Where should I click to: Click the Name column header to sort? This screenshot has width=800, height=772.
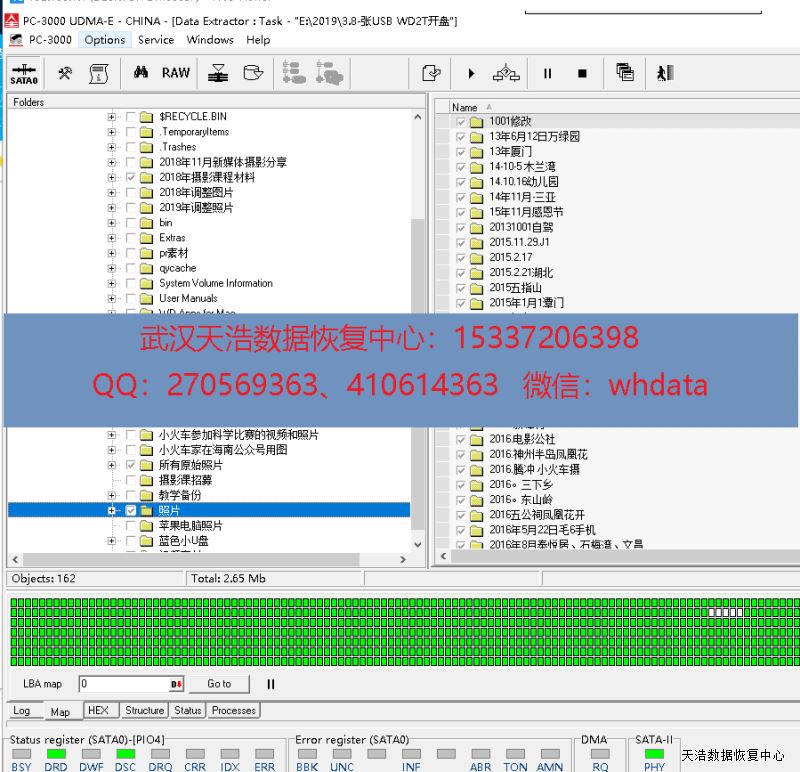(x=465, y=107)
